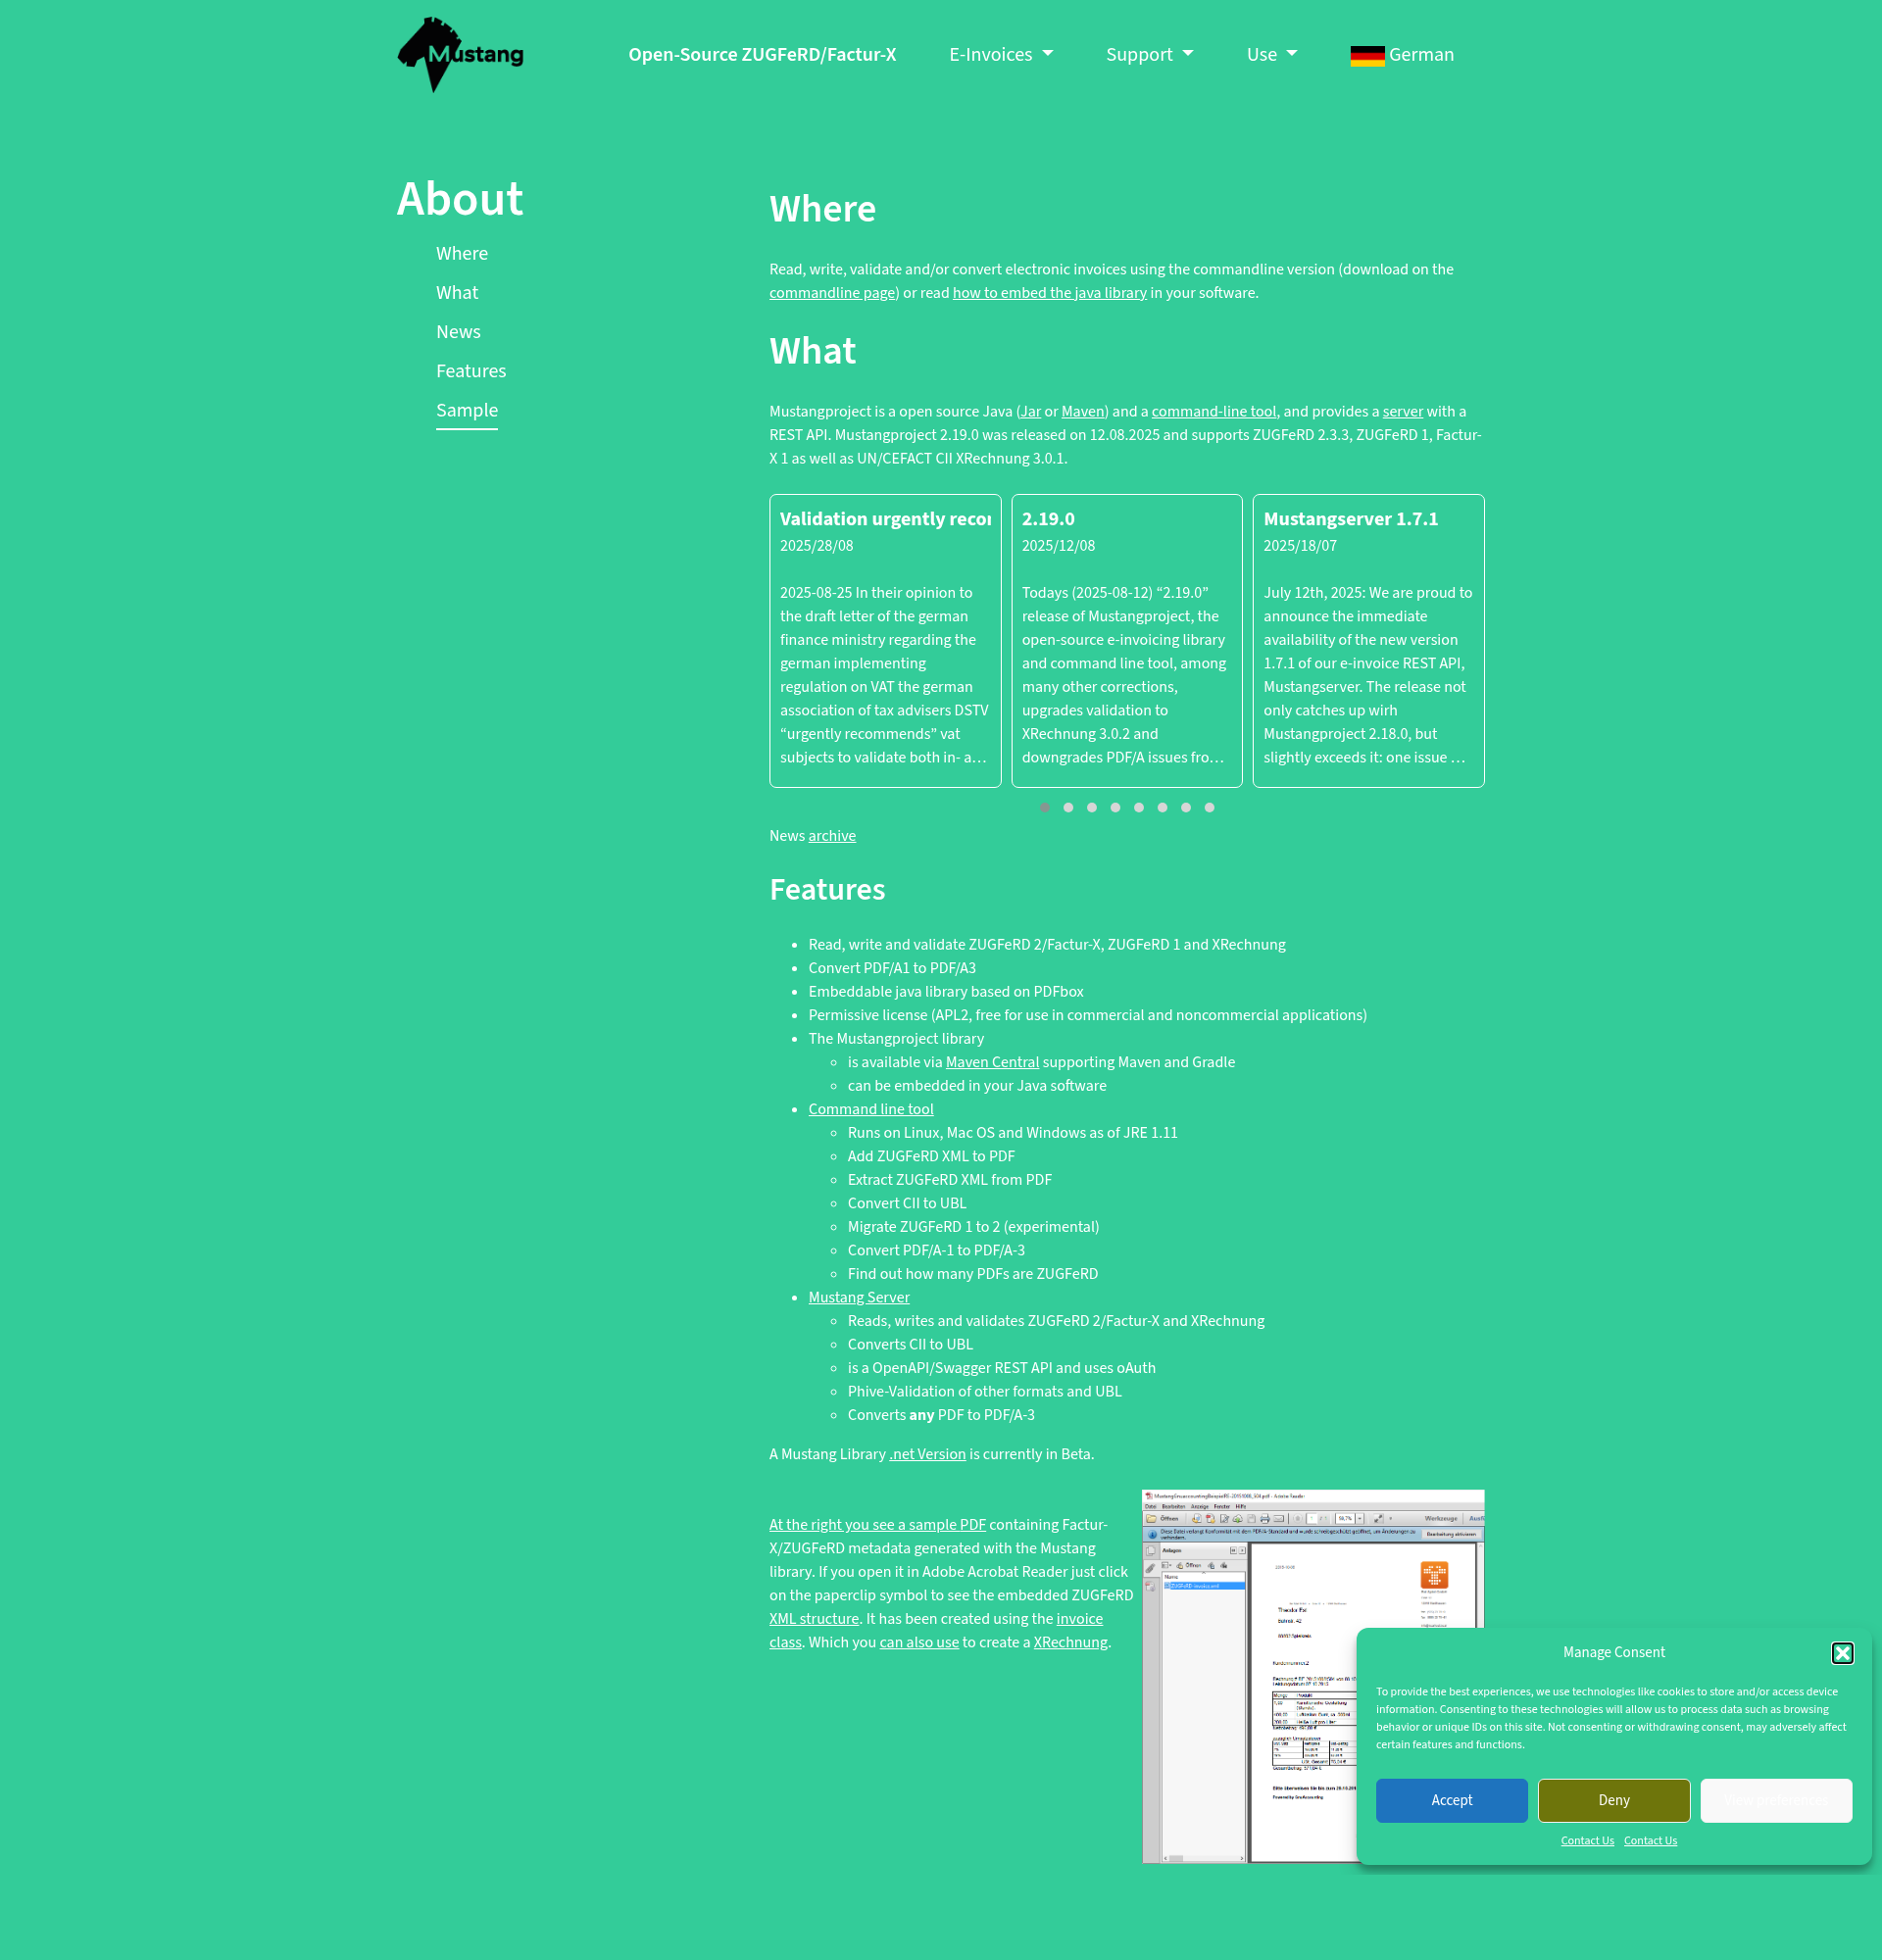The image size is (1882, 1960).
Task: Open the .net Version link
Action: pos(927,1454)
